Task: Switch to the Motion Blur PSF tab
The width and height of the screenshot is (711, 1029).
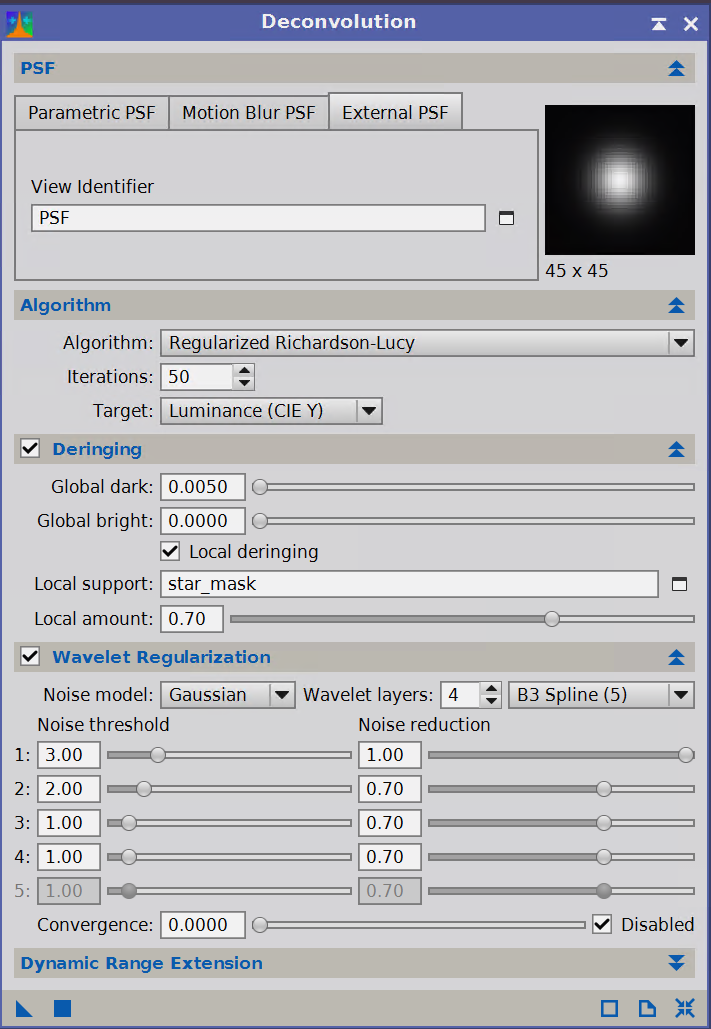Action: [249, 113]
